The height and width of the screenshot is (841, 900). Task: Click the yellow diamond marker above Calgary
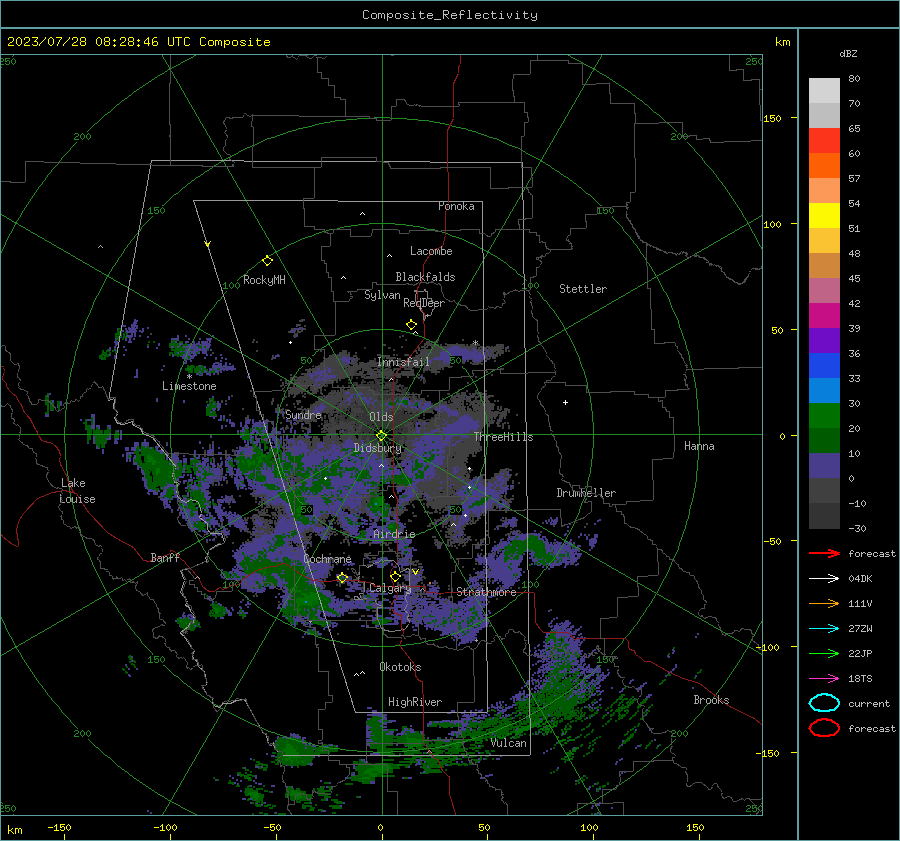click(x=395, y=576)
